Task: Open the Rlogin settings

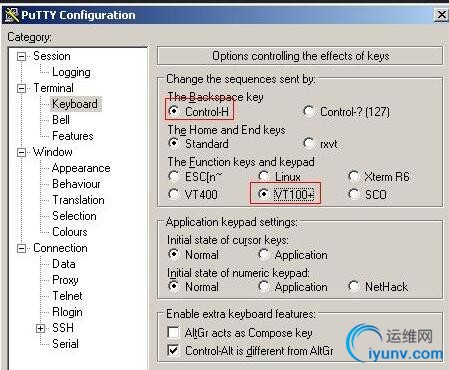Action: (x=67, y=312)
